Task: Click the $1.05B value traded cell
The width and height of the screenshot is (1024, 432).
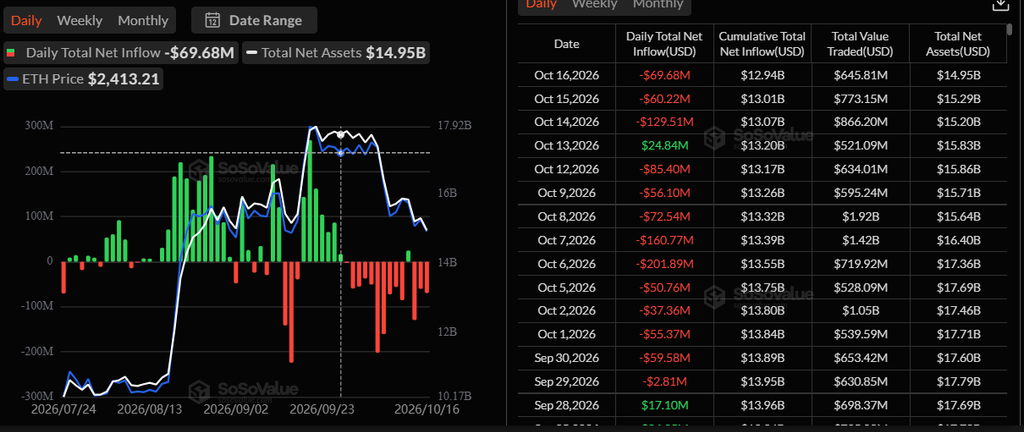Action: click(860, 311)
